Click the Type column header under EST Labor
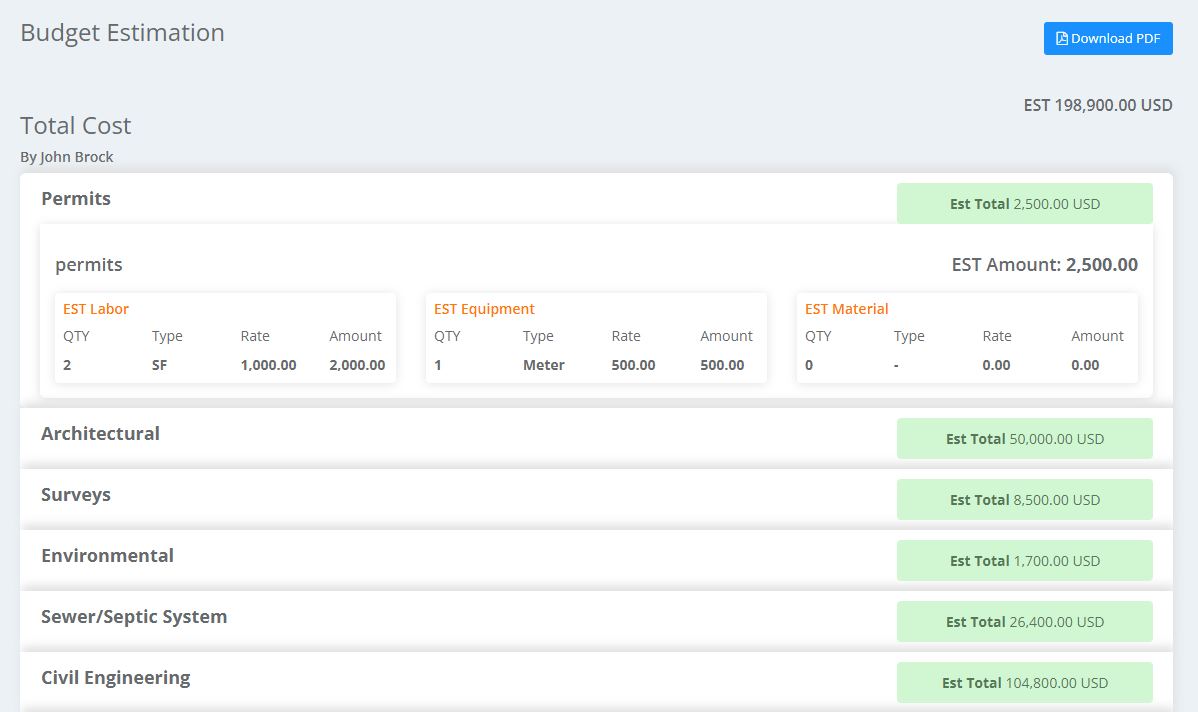The height and width of the screenshot is (712, 1198). point(167,336)
